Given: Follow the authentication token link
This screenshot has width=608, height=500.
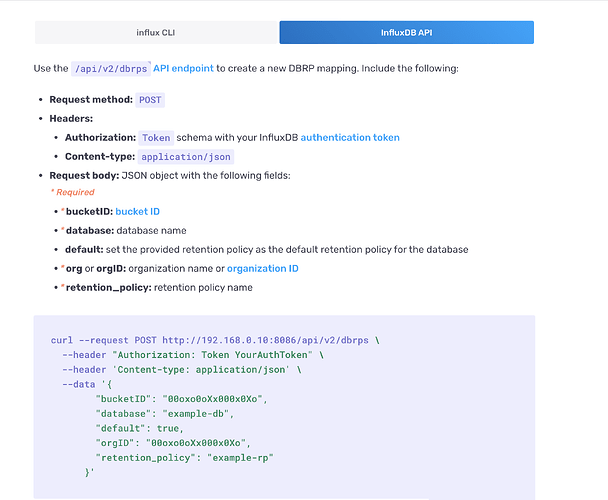Looking at the screenshot, I should [350, 138].
